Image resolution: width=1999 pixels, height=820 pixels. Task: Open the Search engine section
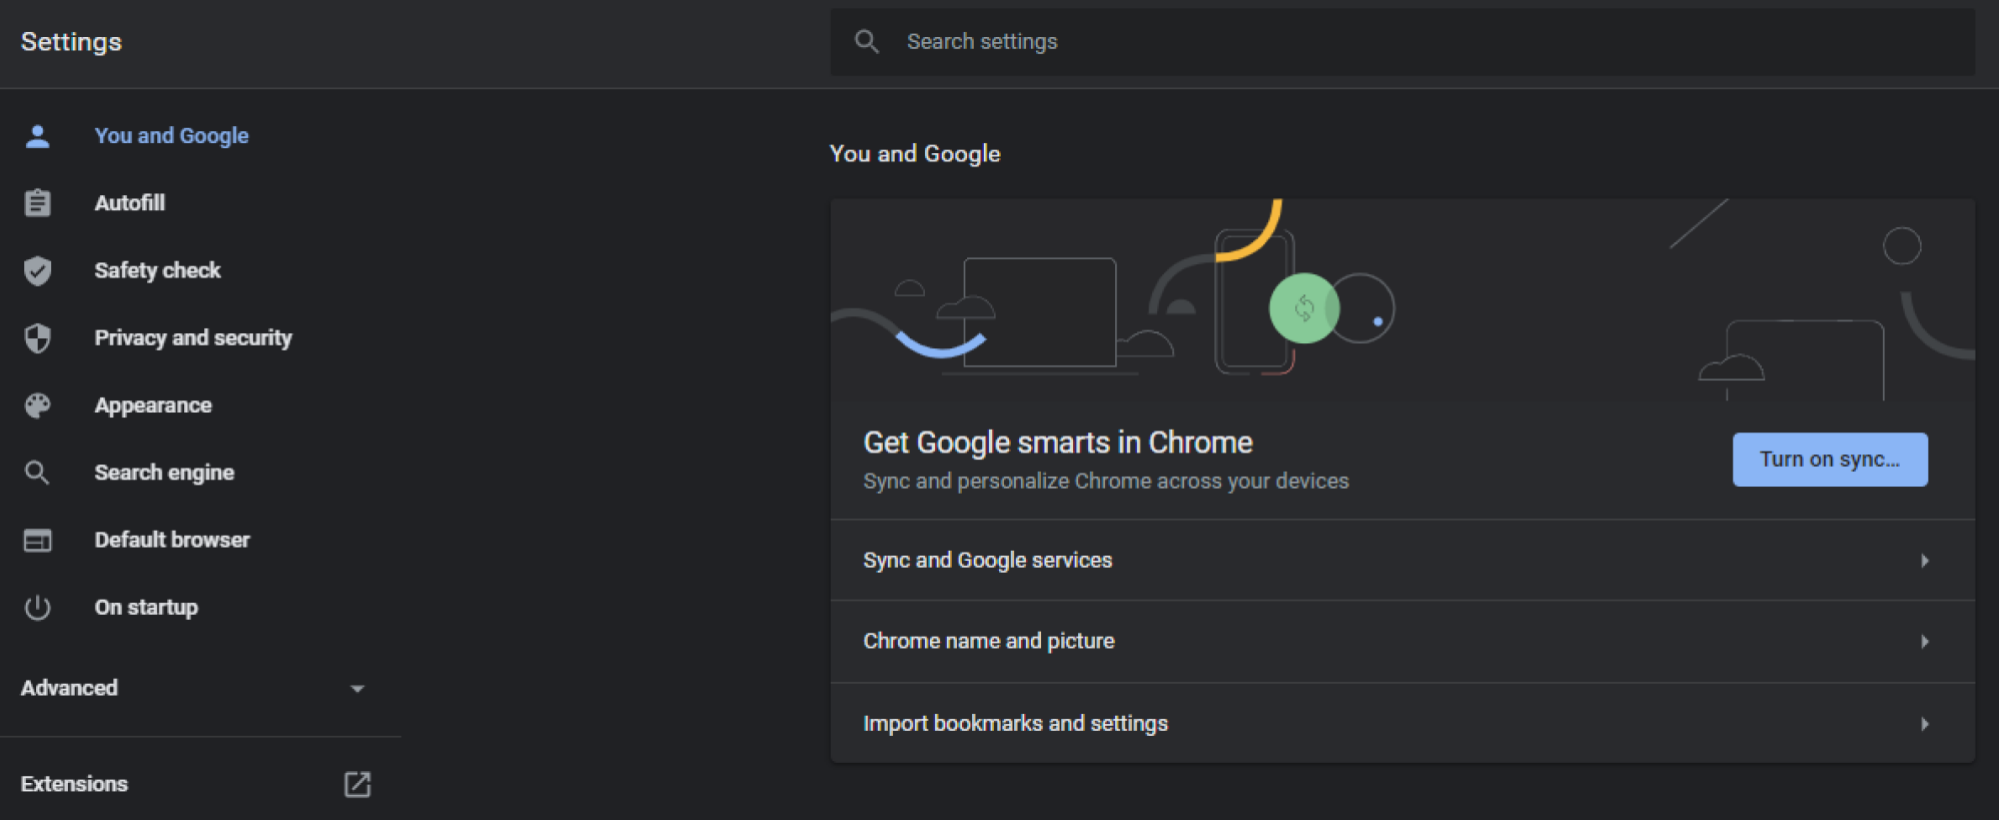click(x=164, y=472)
